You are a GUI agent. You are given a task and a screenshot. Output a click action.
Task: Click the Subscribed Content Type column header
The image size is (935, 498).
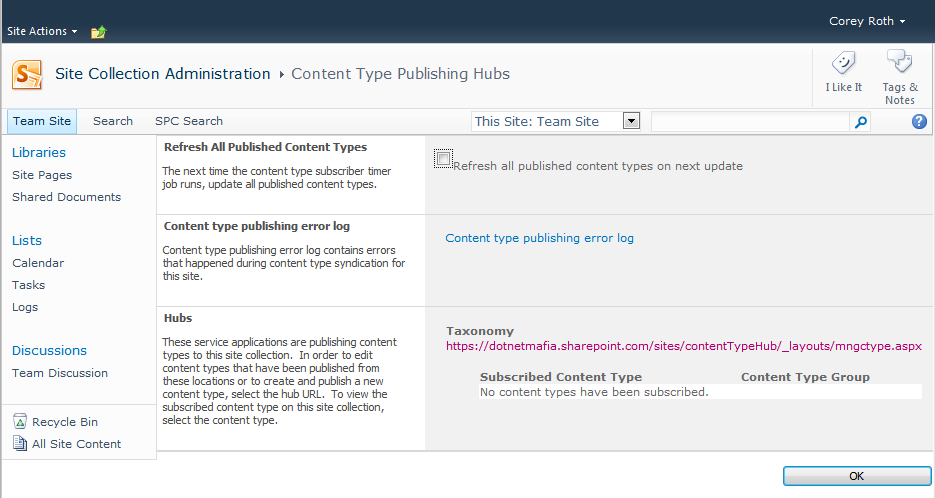[x=561, y=377]
